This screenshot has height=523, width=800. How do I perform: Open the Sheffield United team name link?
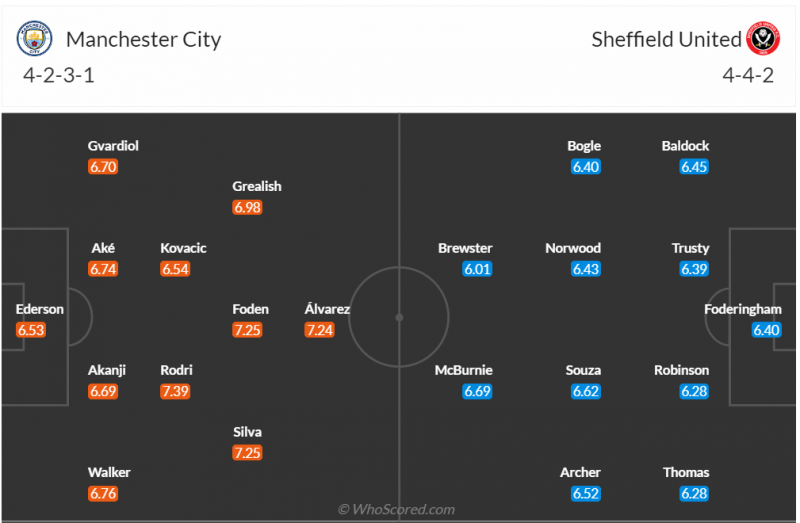[x=666, y=40]
